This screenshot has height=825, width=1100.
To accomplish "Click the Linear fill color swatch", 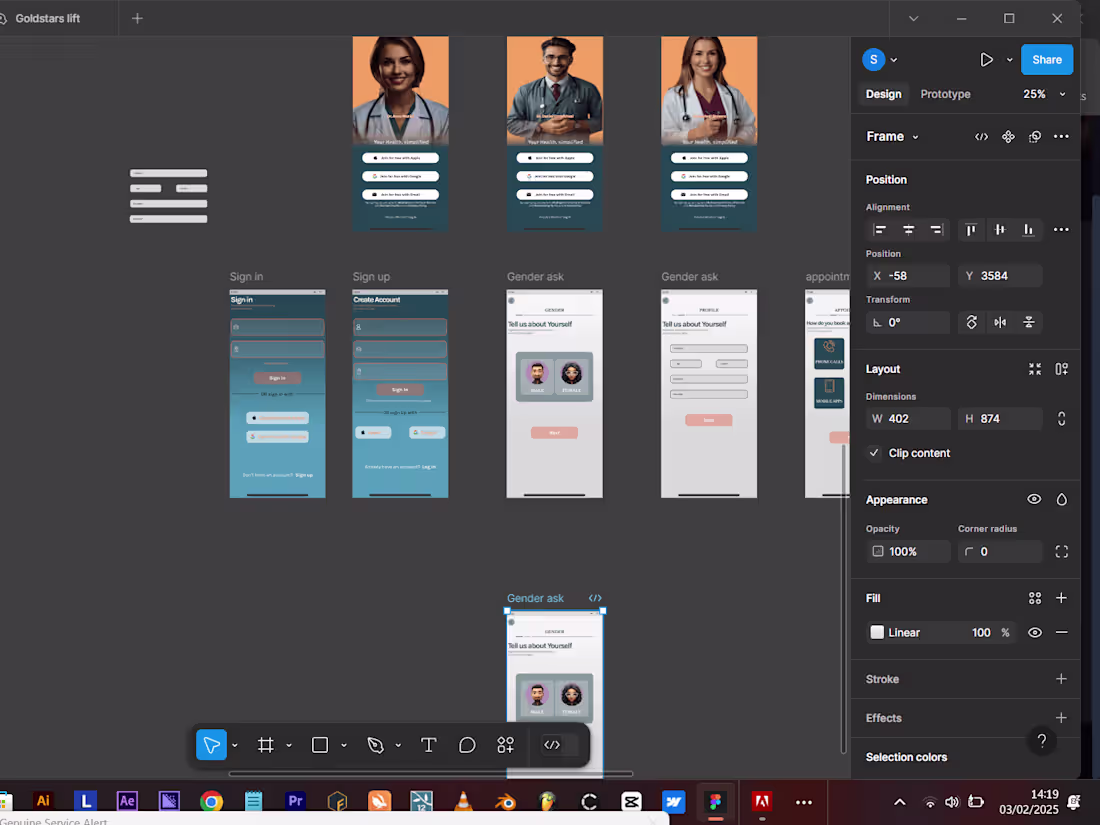I will pyautogui.click(x=877, y=632).
